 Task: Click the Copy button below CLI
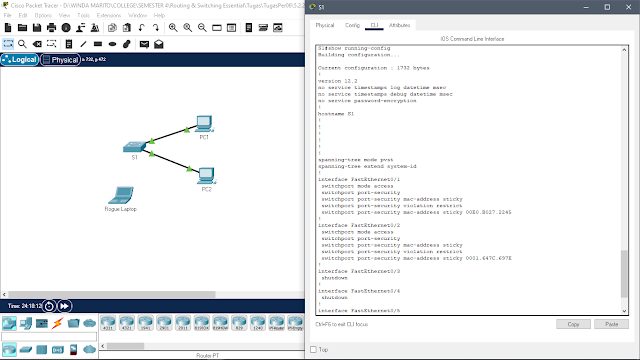click(x=573, y=324)
